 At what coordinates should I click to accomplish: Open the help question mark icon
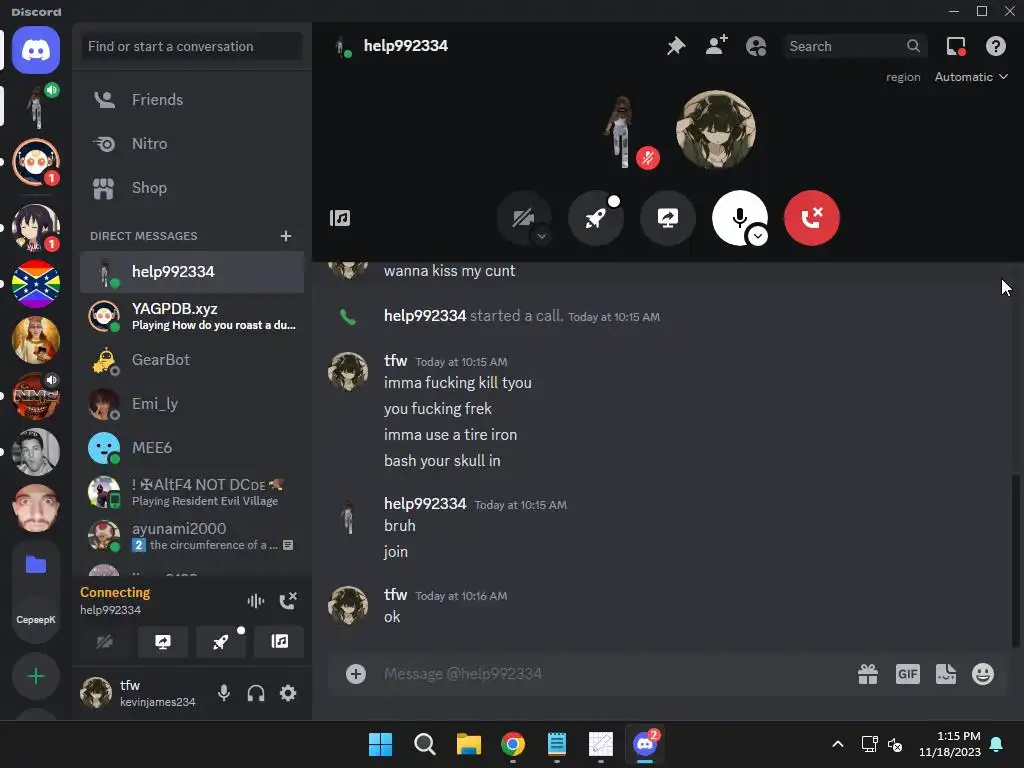click(x=996, y=46)
